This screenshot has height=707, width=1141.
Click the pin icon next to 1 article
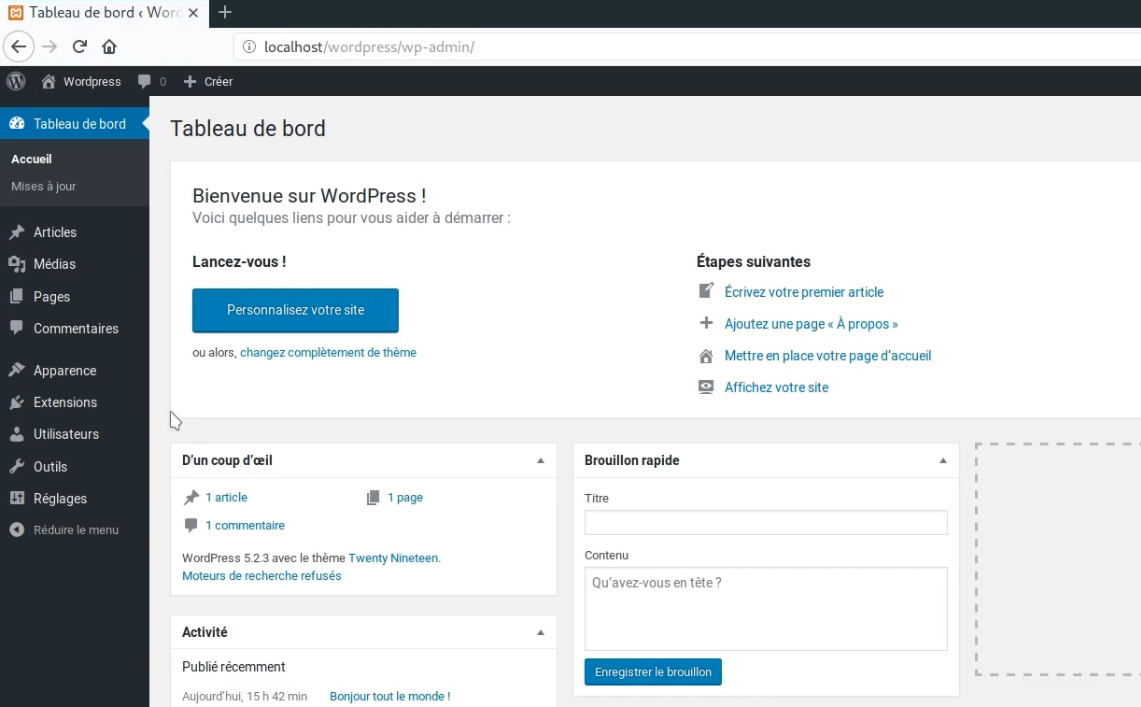click(191, 498)
